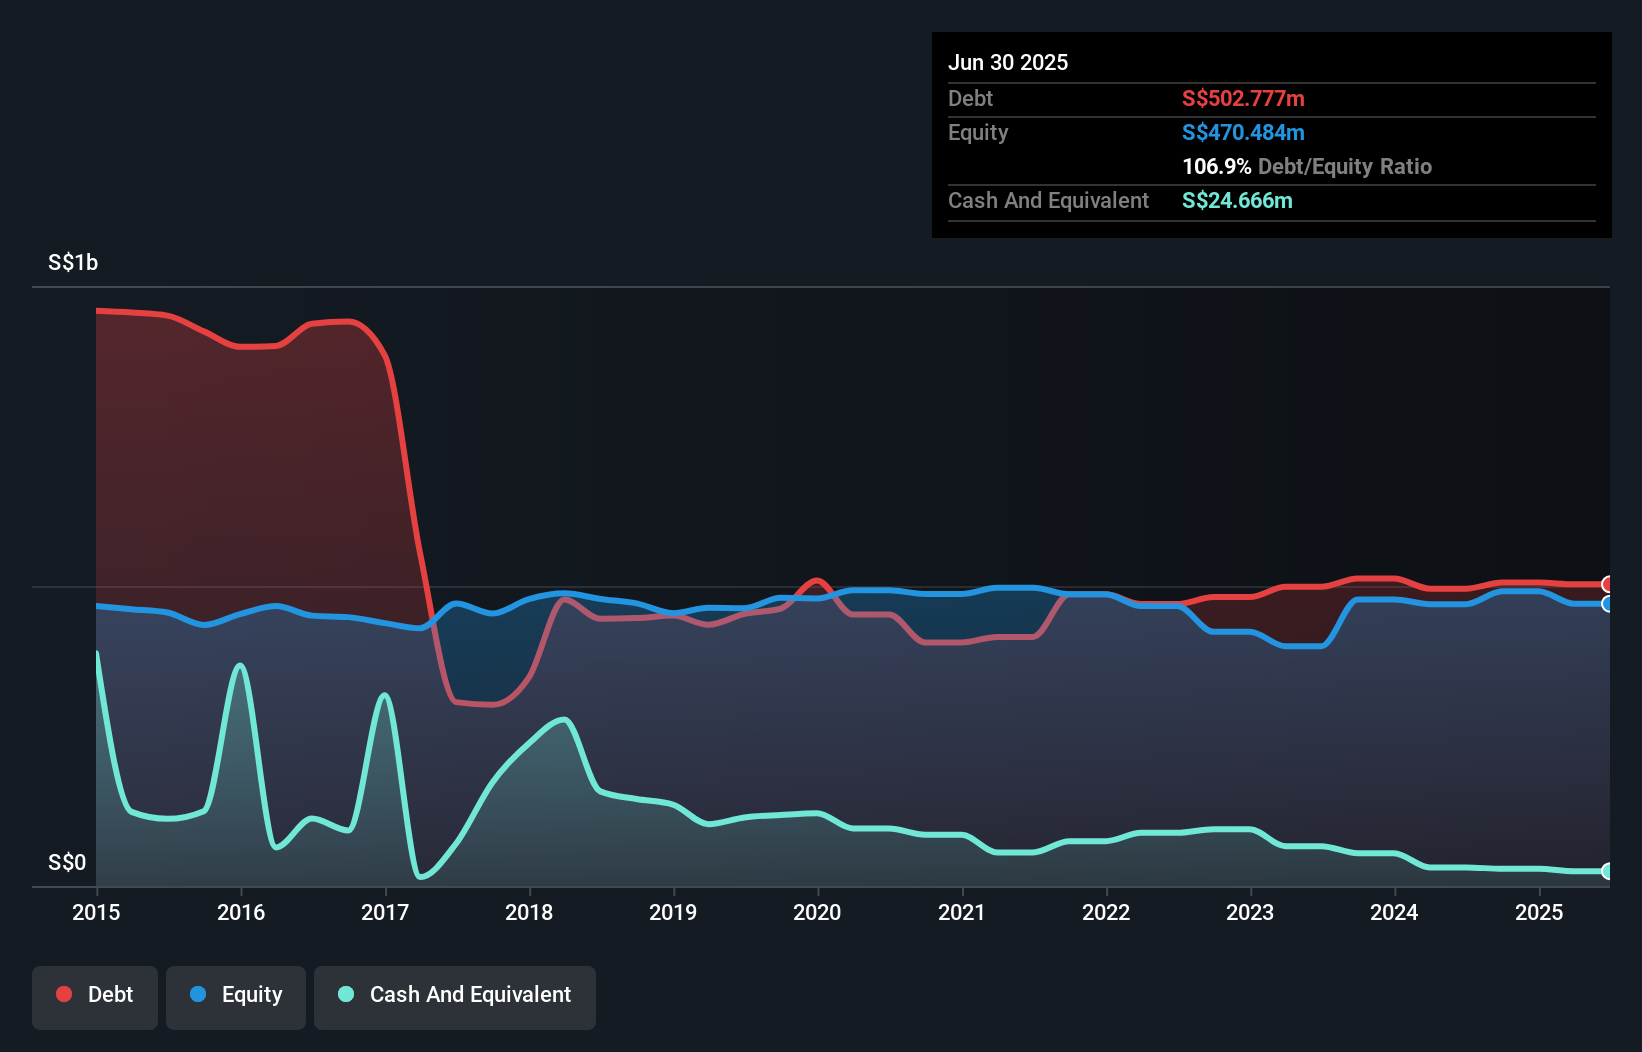Select the 2020 label on the timeline axis
The width and height of the screenshot is (1642, 1052).
coord(817,912)
